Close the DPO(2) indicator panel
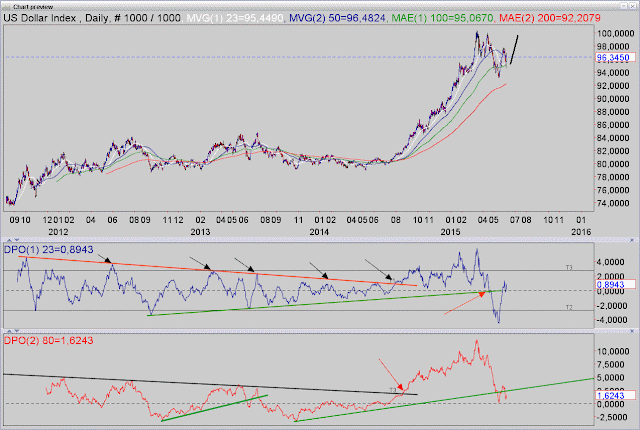Viewport: 640px width, 430px height. click(633, 331)
